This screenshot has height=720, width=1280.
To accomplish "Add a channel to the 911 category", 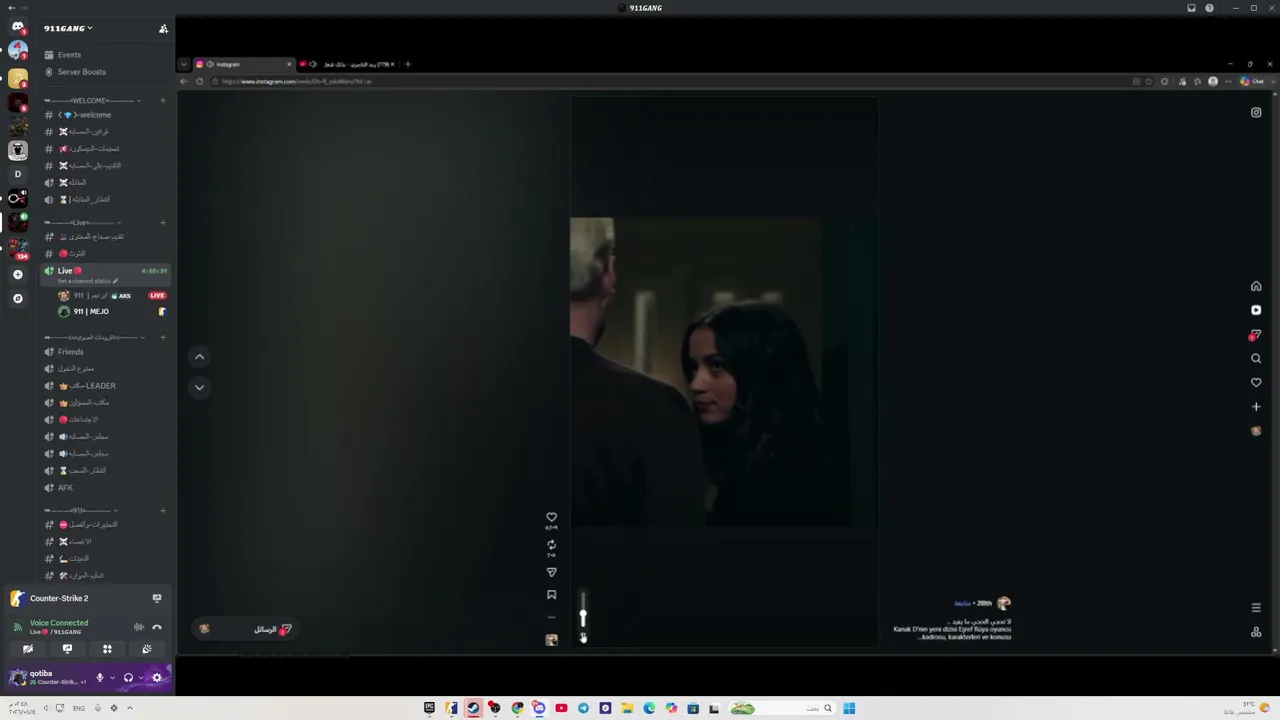I will 163,510.
